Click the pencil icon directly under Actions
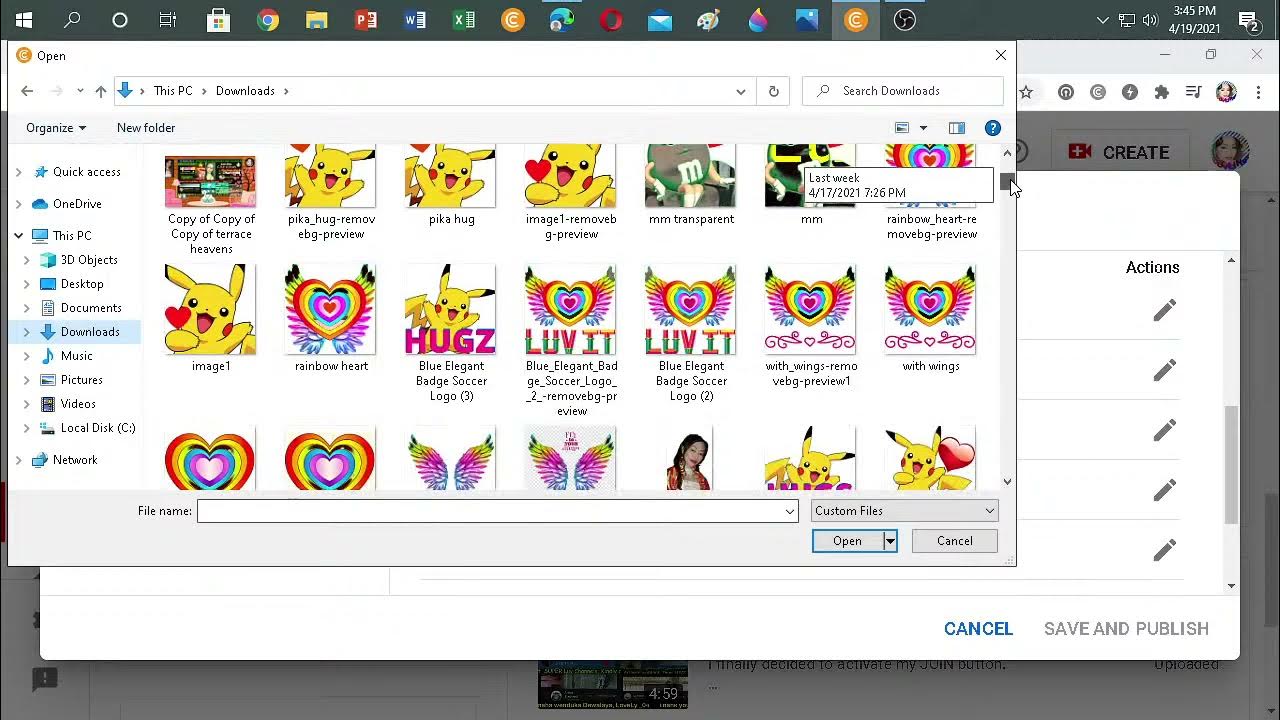 pyautogui.click(x=1164, y=311)
